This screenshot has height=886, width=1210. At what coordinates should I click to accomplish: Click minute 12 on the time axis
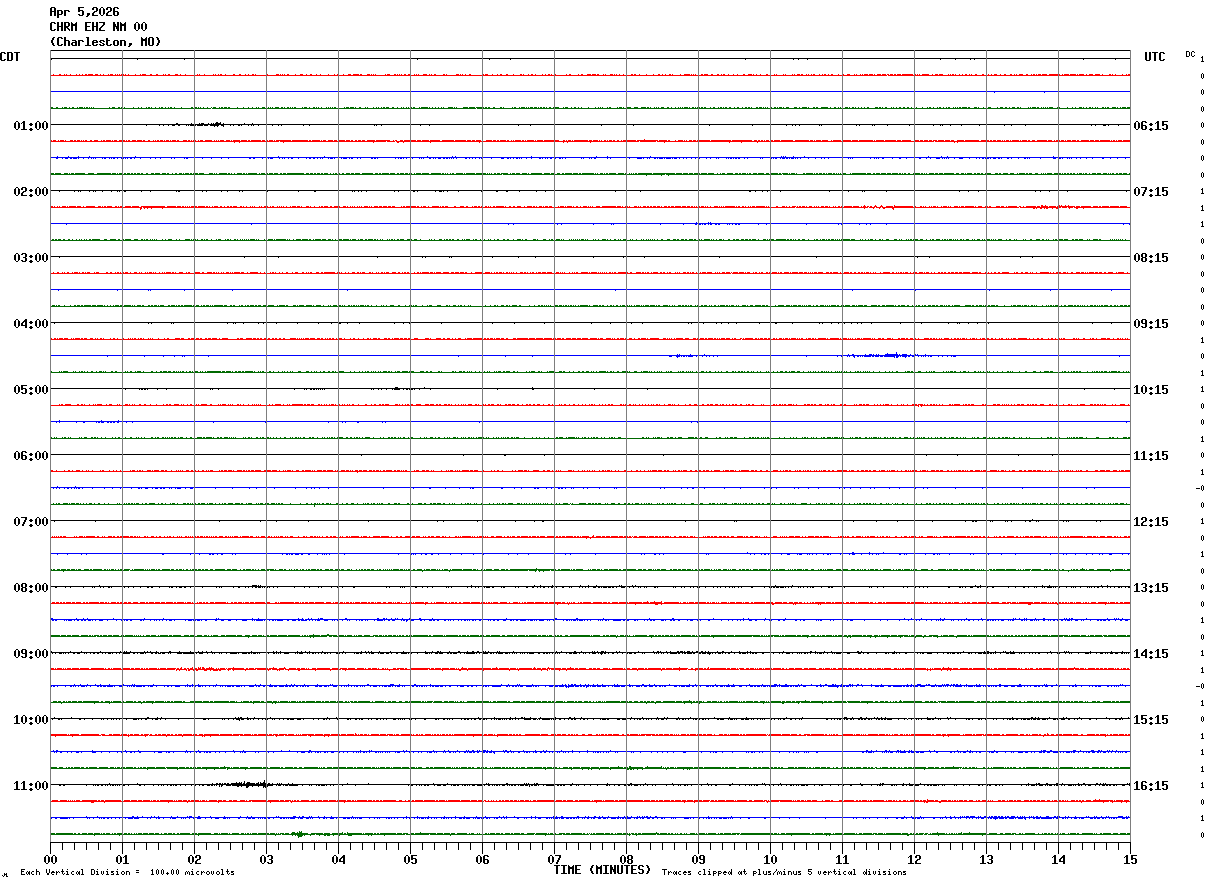(914, 859)
